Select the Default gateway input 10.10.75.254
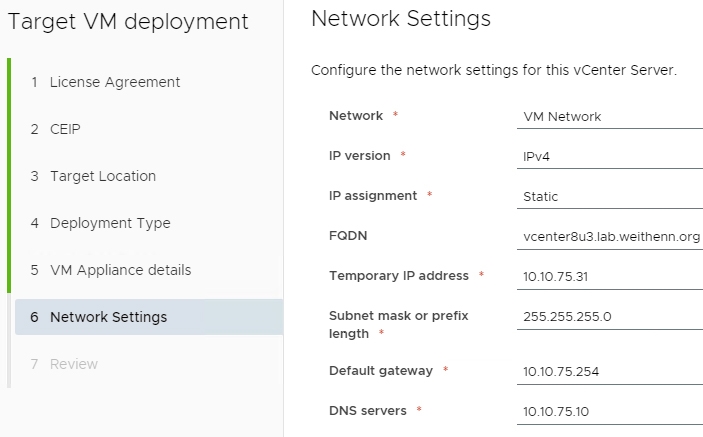 click(610, 372)
